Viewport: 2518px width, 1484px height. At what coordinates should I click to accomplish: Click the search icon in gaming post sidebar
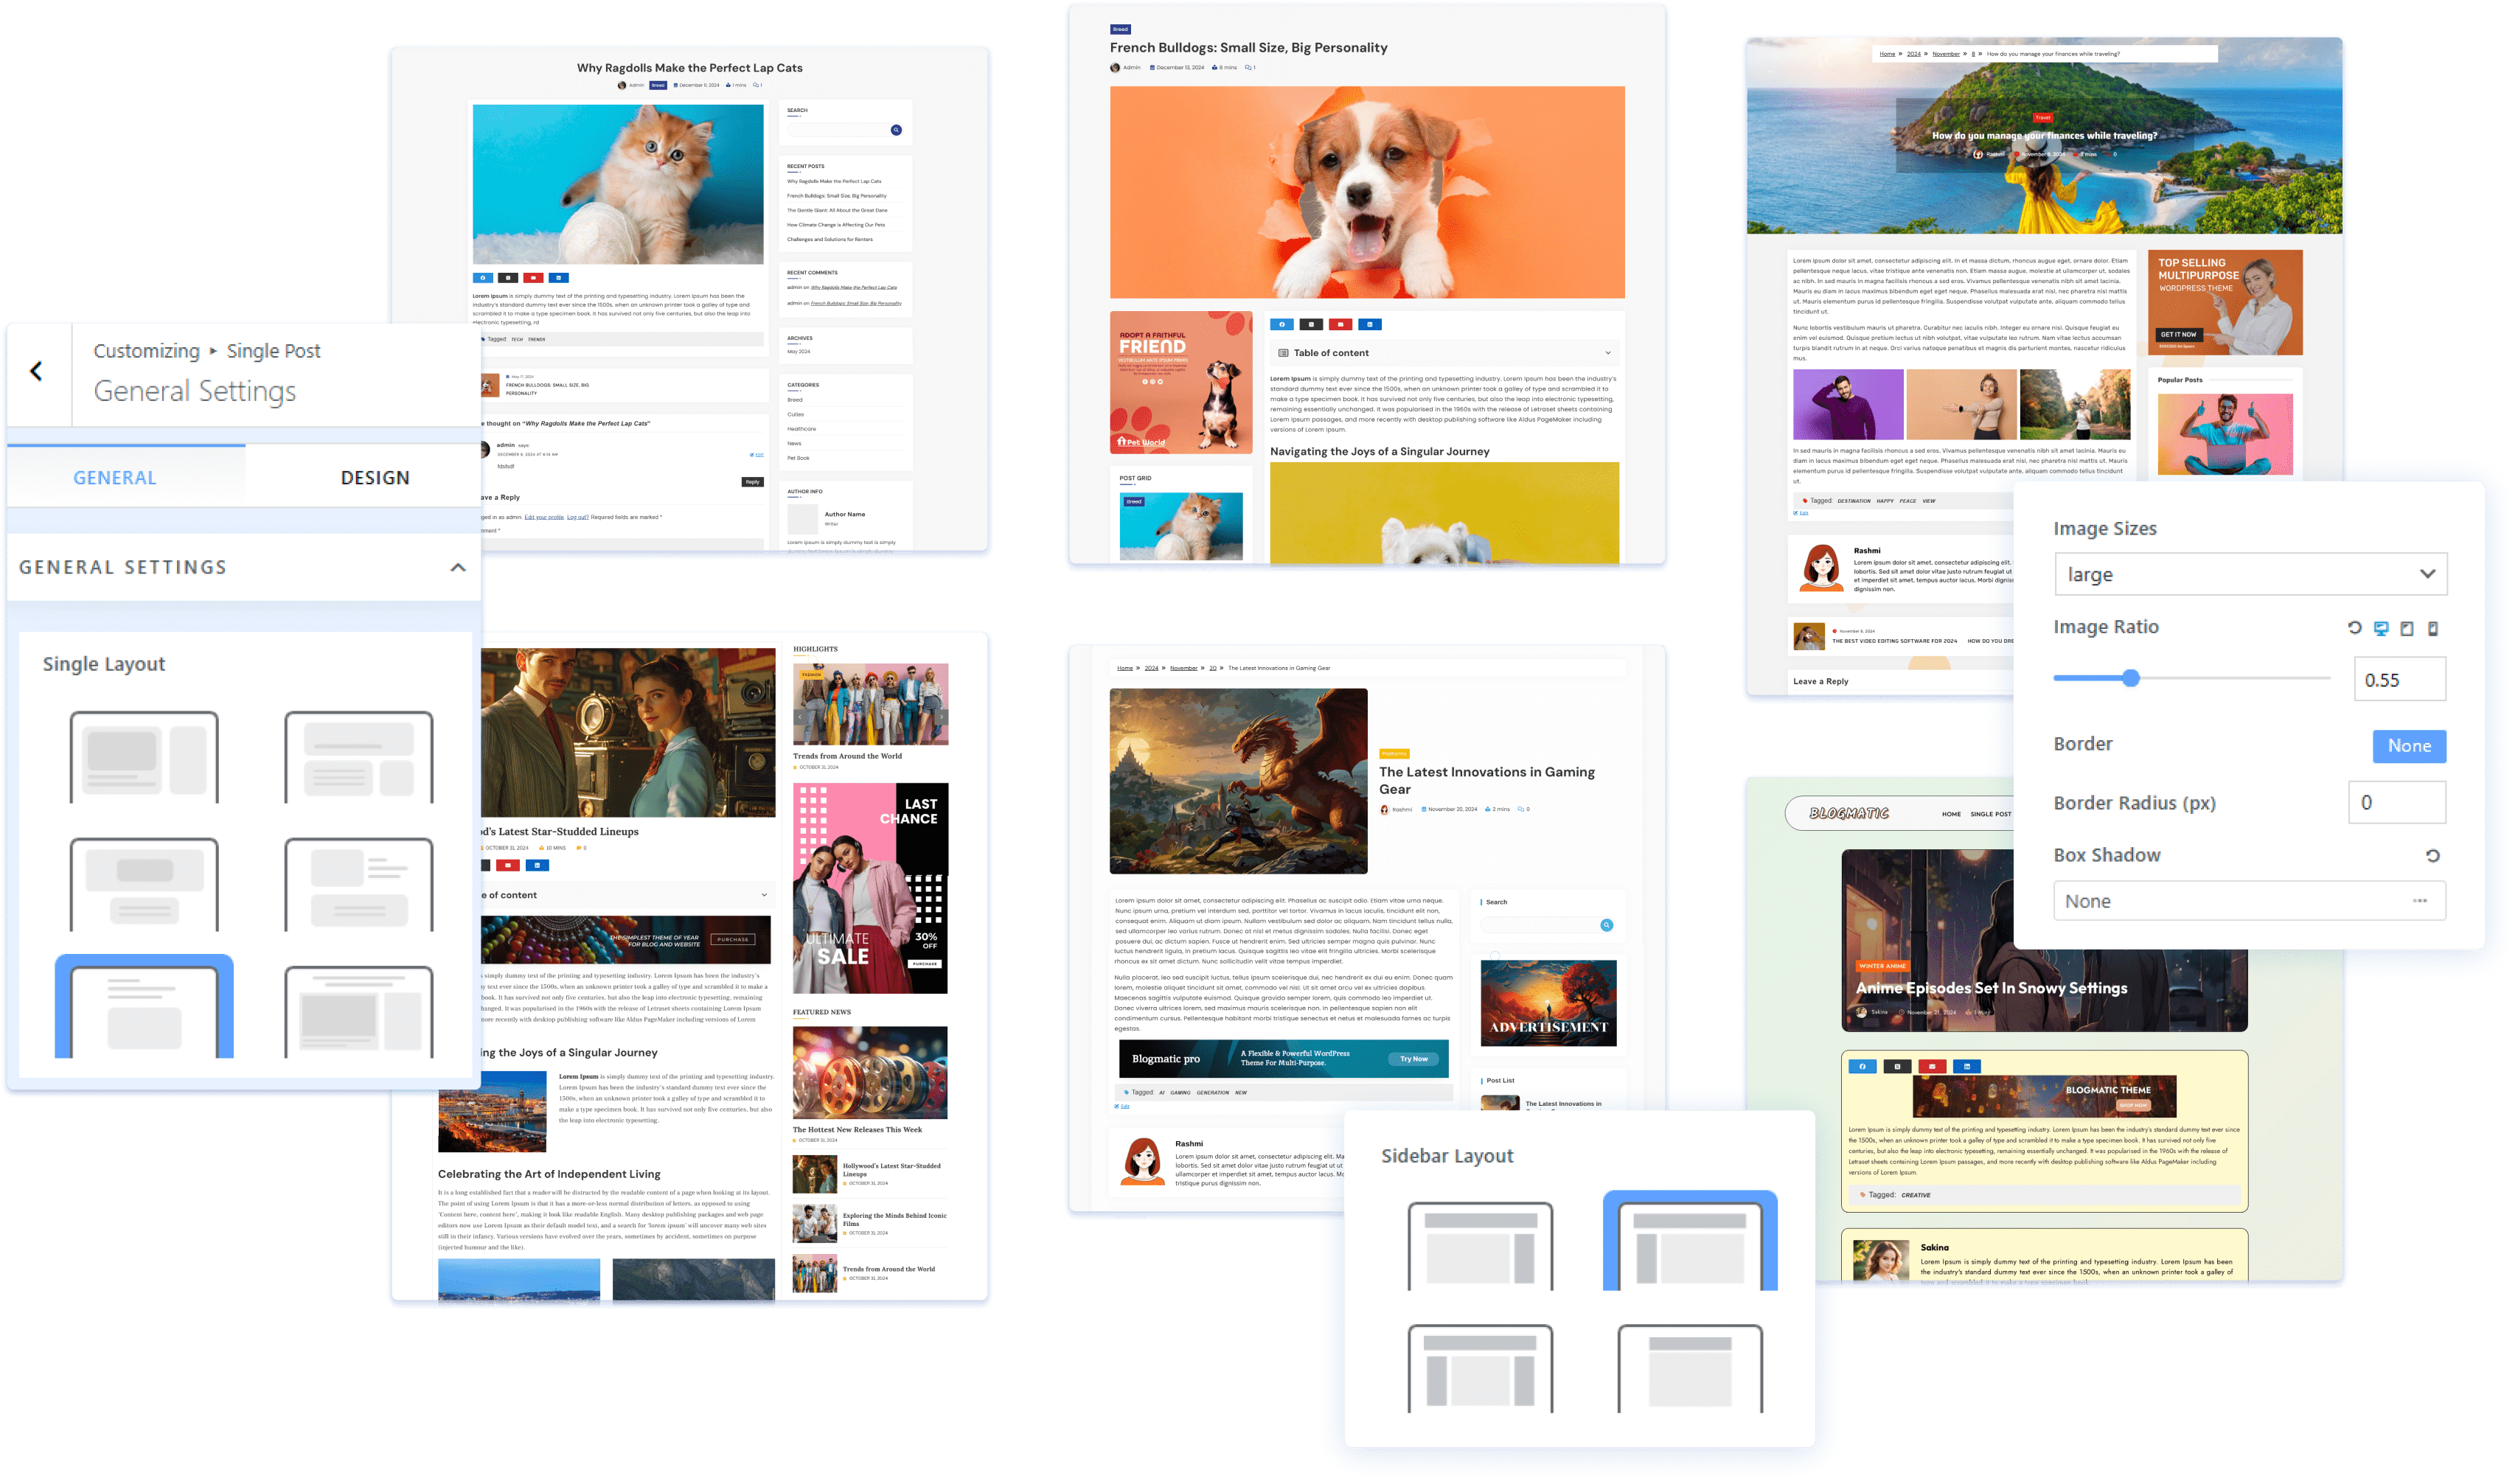click(x=1606, y=925)
